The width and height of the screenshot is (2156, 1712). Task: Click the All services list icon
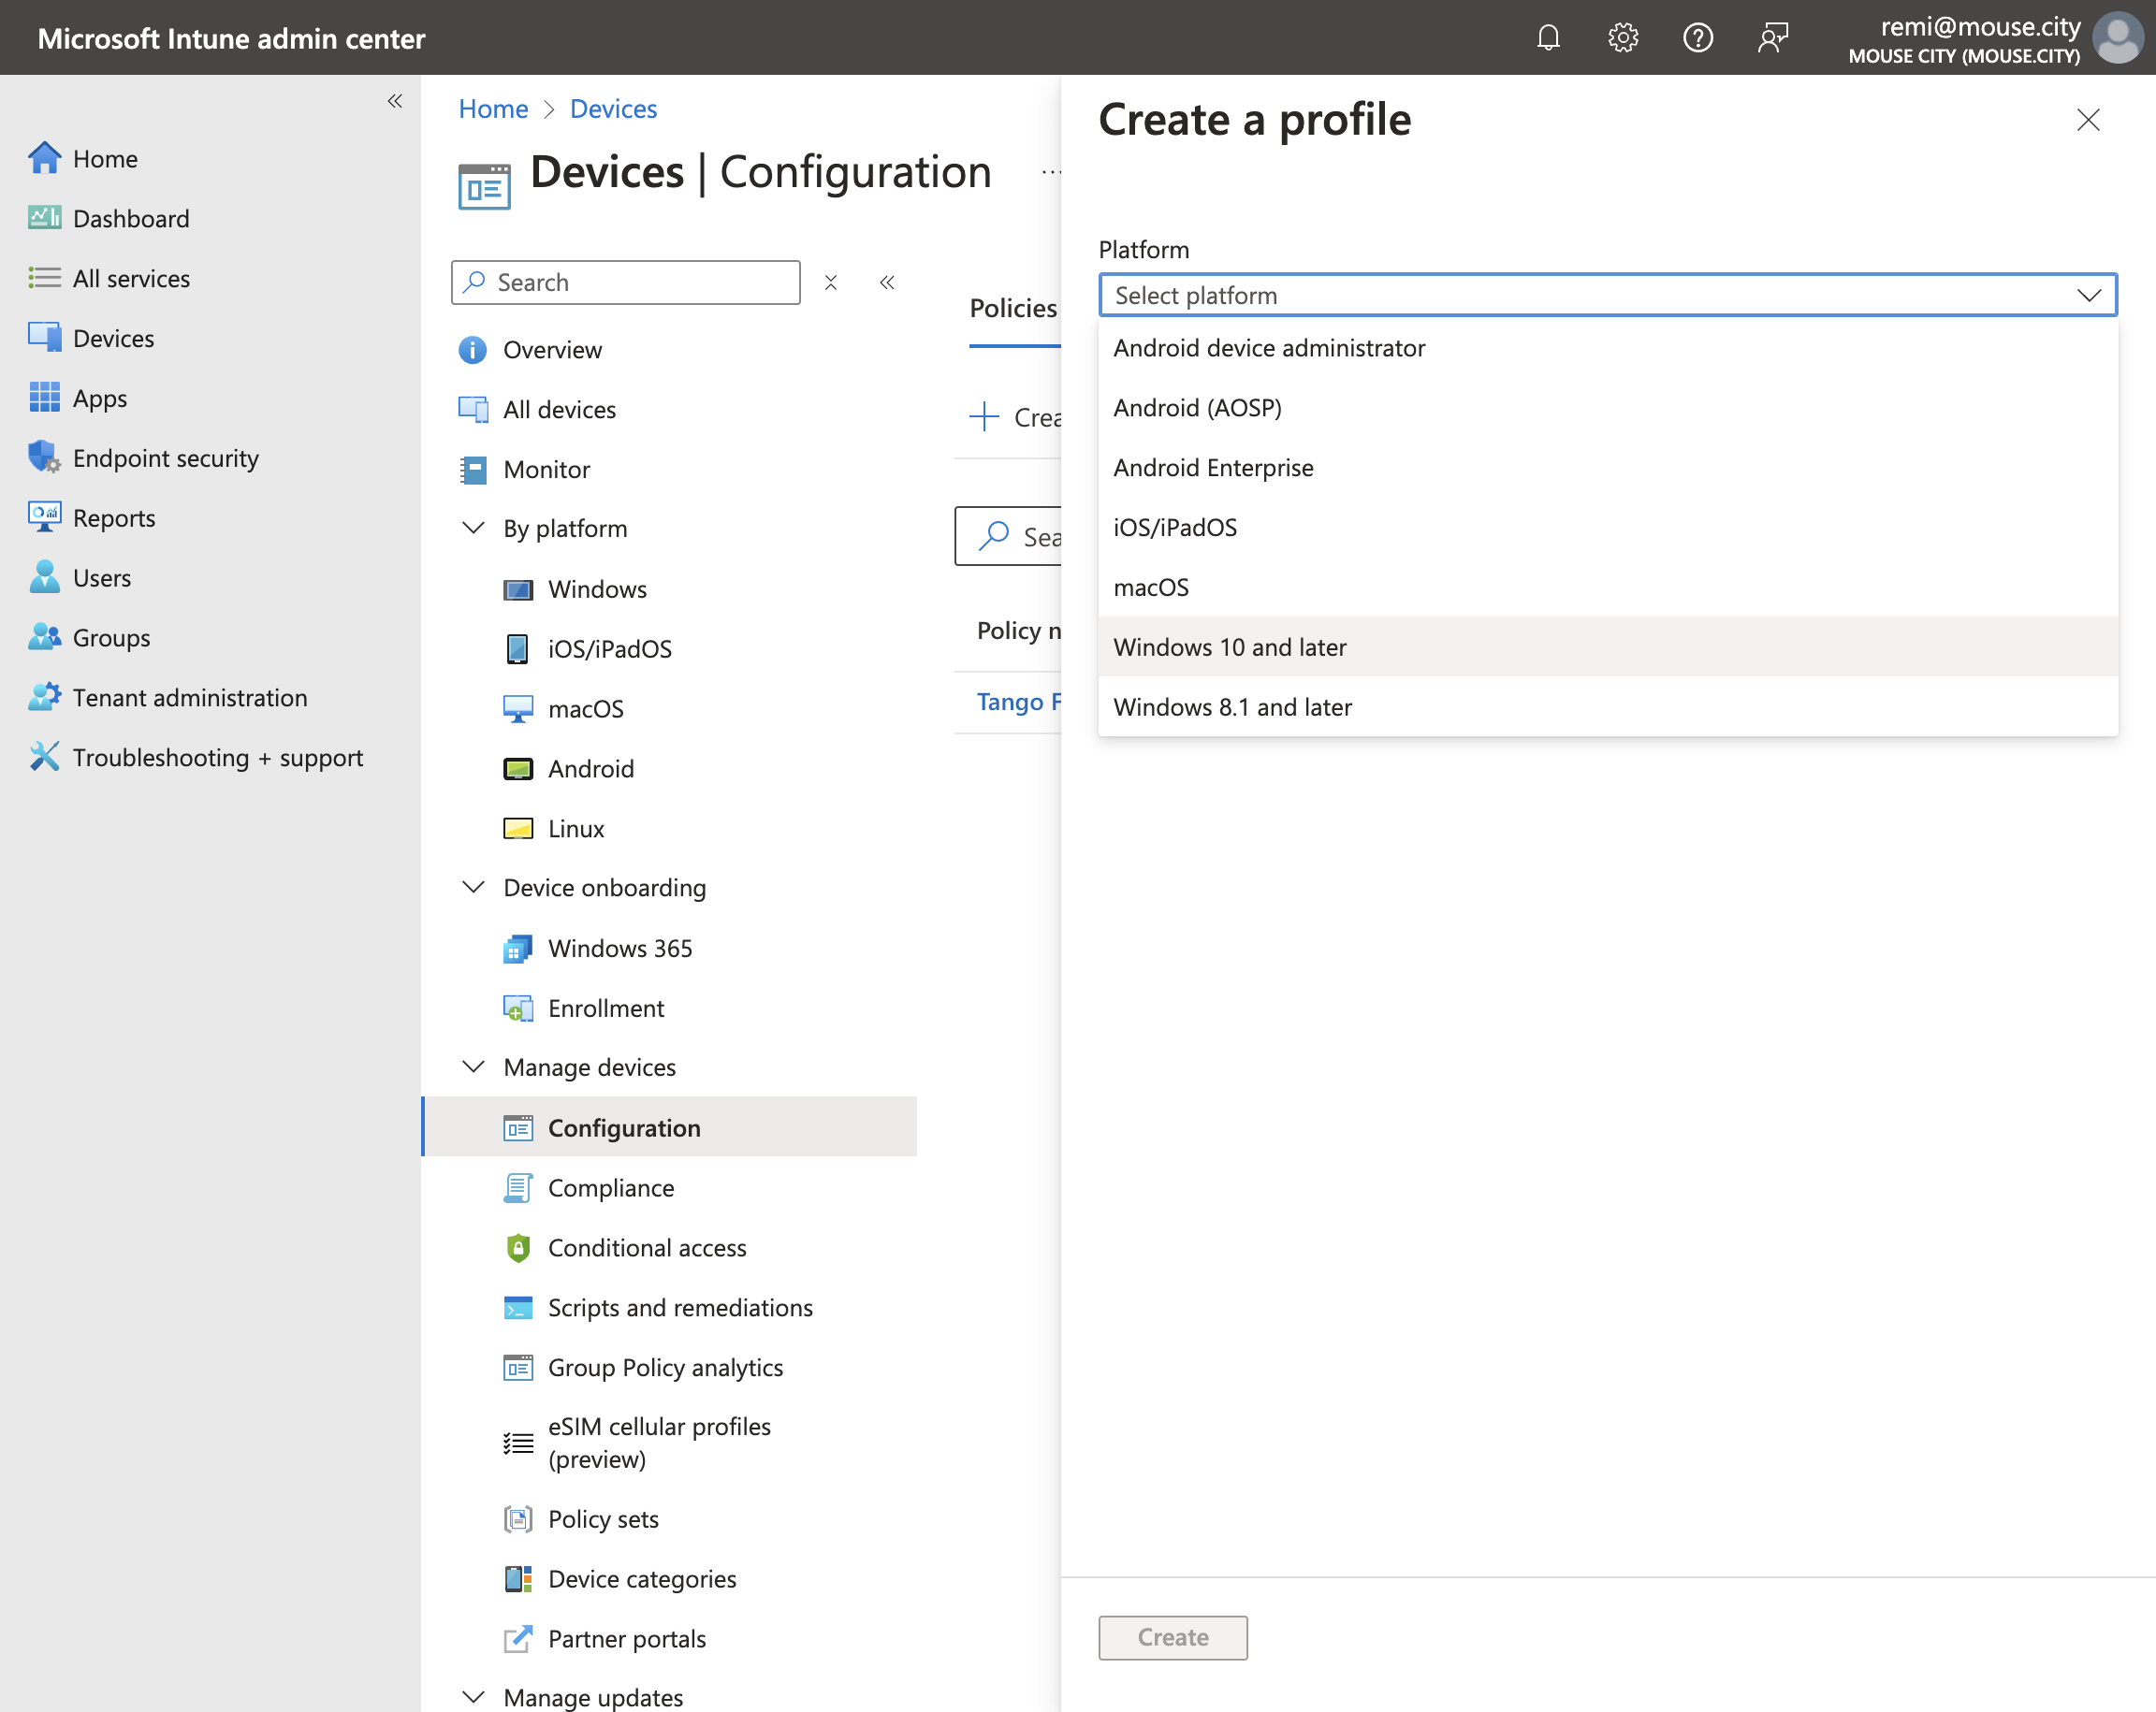click(x=45, y=278)
